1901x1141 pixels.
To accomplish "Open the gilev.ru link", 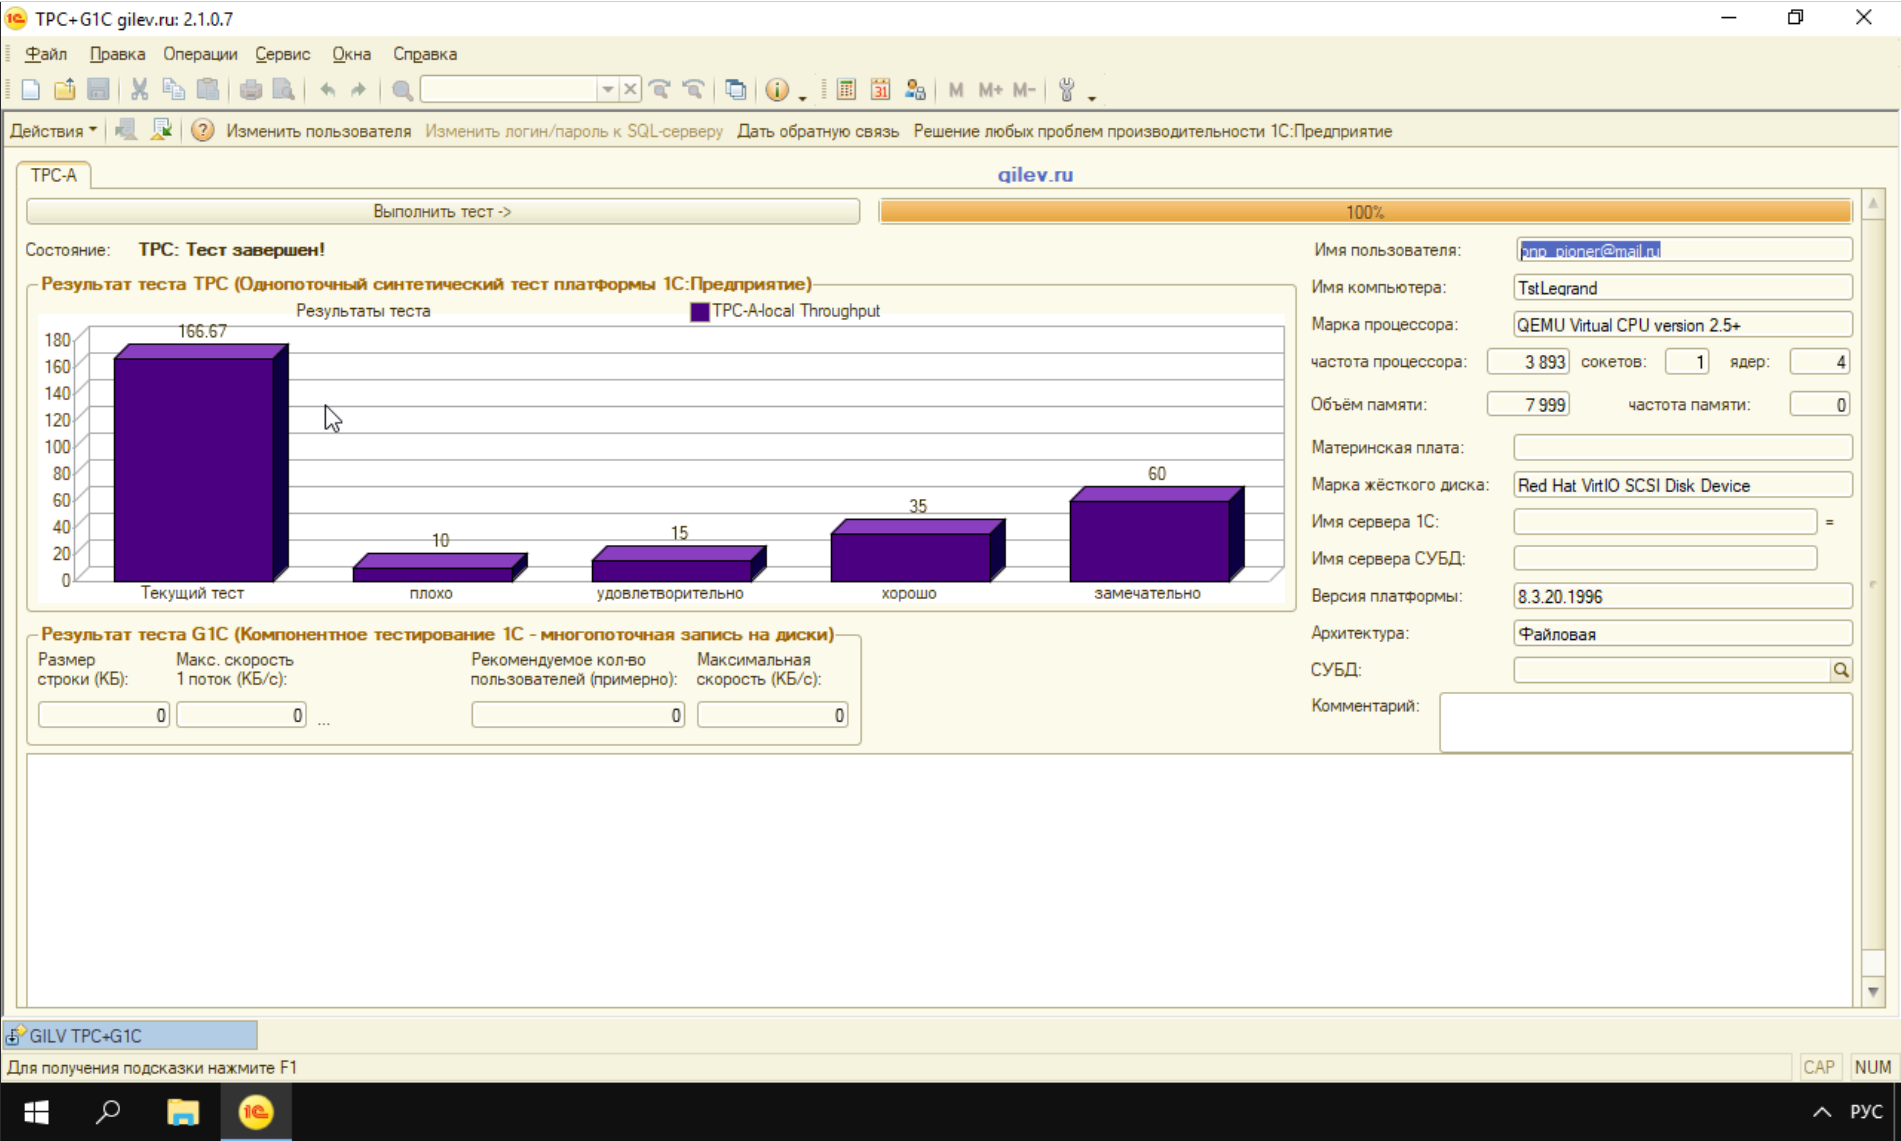I will [x=1035, y=175].
